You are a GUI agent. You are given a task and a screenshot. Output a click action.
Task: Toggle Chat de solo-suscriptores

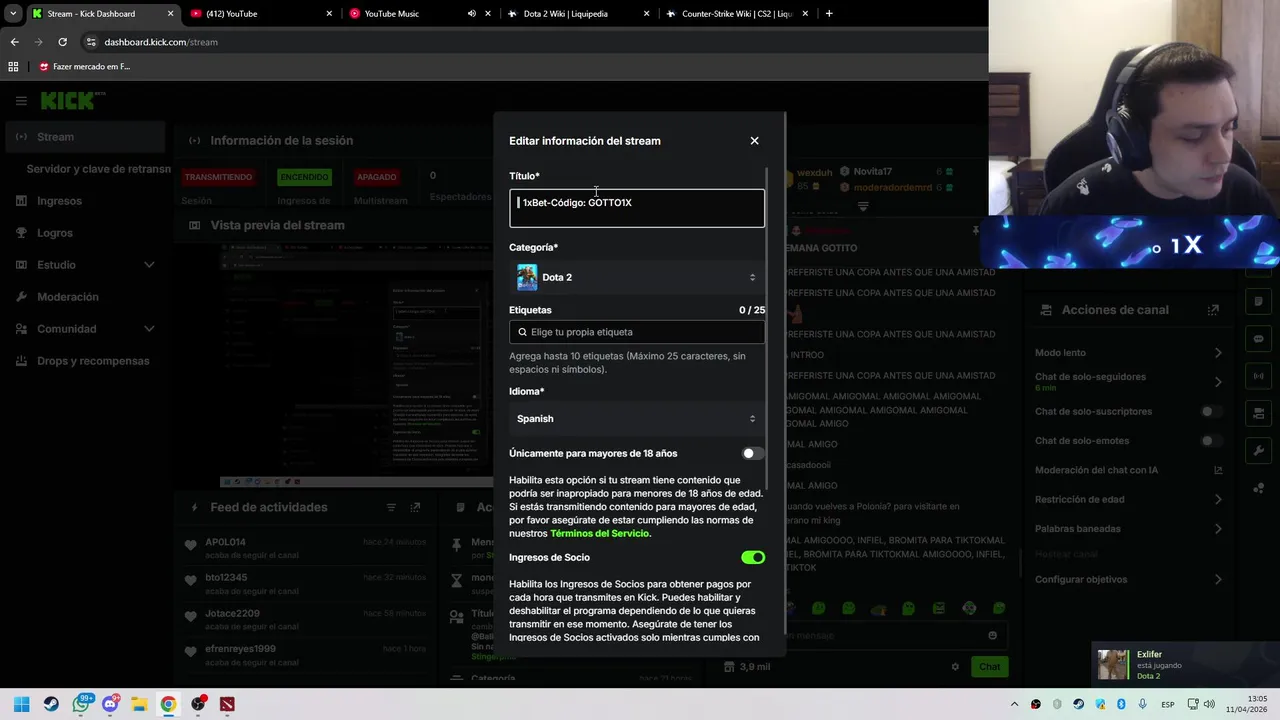tap(1211, 412)
